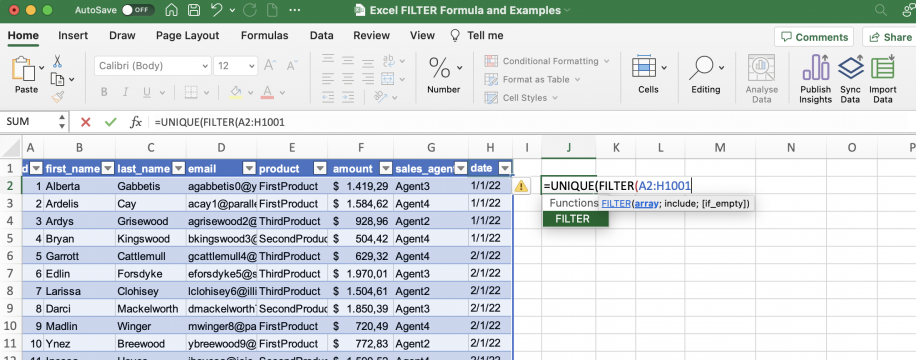Image resolution: width=916 pixels, height=360 pixels.
Task: Click the Borders icon
Action: pyautogui.click(x=191, y=92)
